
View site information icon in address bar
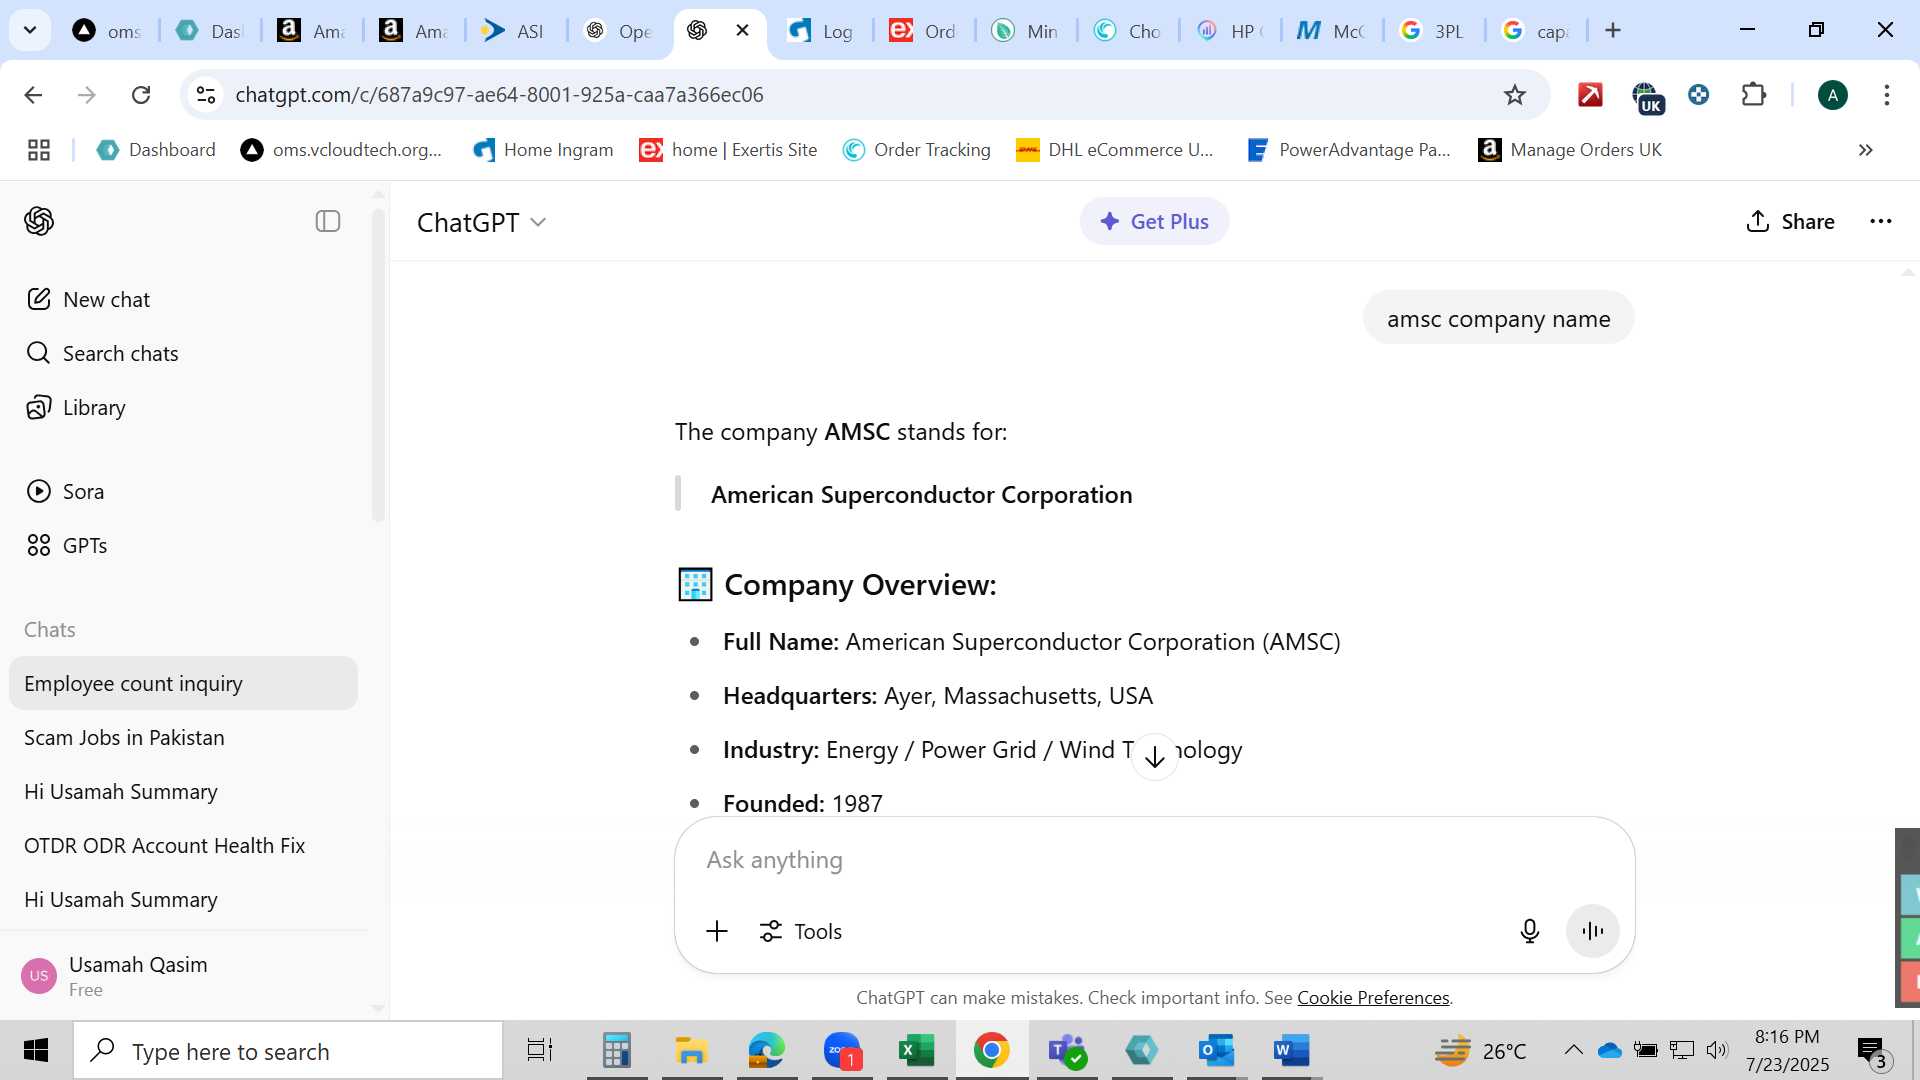tap(206, 95)
